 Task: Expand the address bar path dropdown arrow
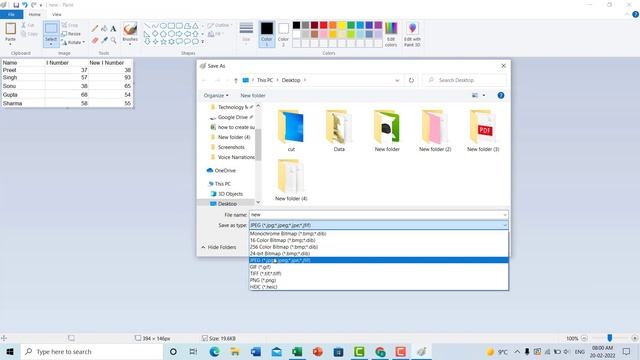(x=397, y=80)
